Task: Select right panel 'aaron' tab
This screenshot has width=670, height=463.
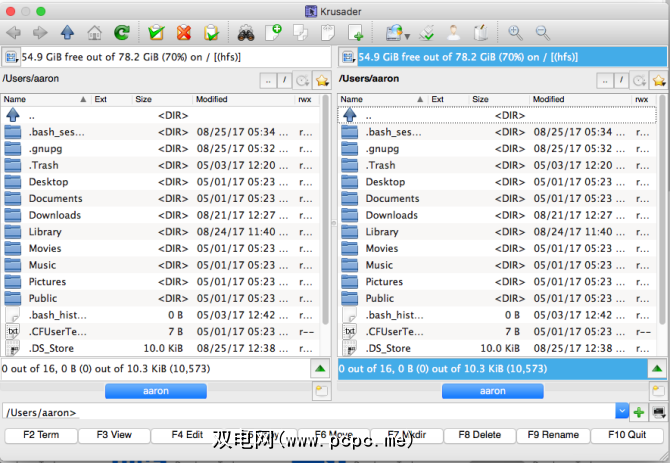Action: (493, 391)
